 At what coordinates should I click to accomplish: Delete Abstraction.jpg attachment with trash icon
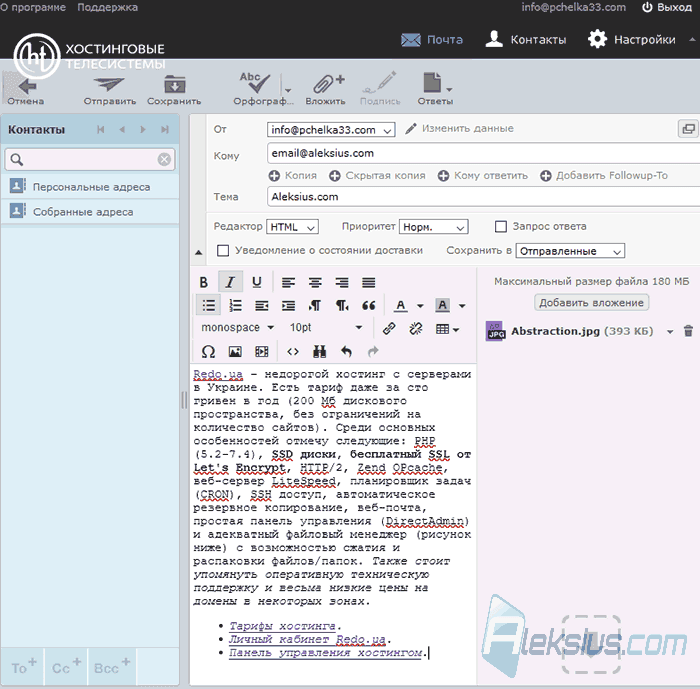688,331
